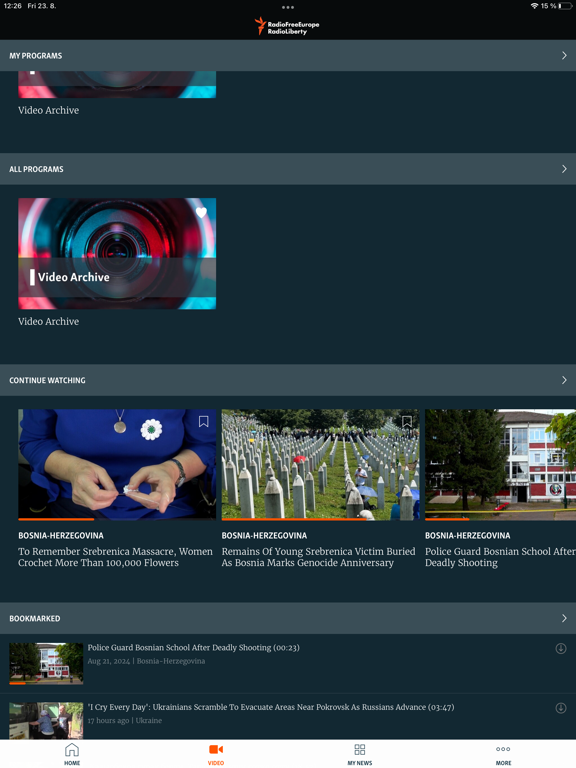The image size is (576, 768).
Task: Bookmark the Srebrenica crochet flowers video
Action: [204, 421]
